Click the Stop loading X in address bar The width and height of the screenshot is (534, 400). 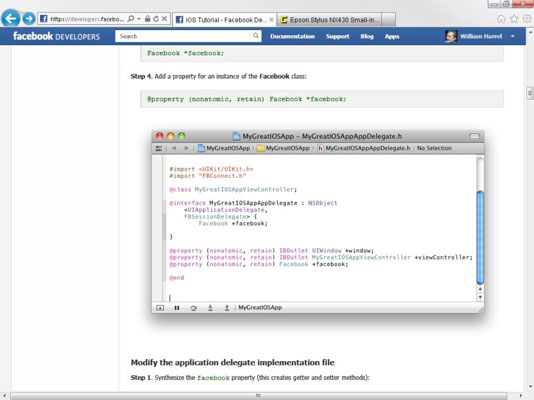point(164,19)
